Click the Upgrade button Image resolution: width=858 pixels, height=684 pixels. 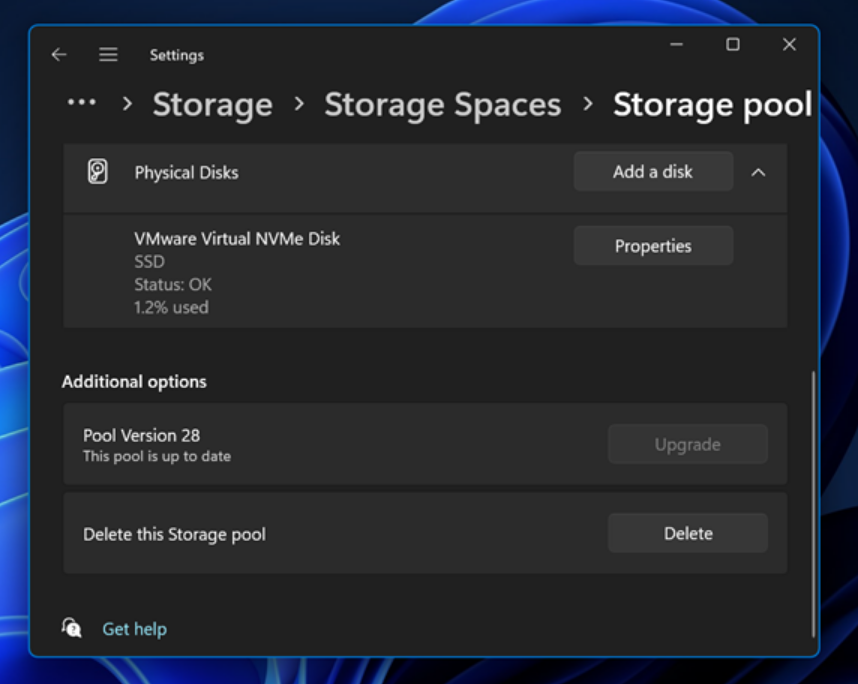click(x=688, y=444)
